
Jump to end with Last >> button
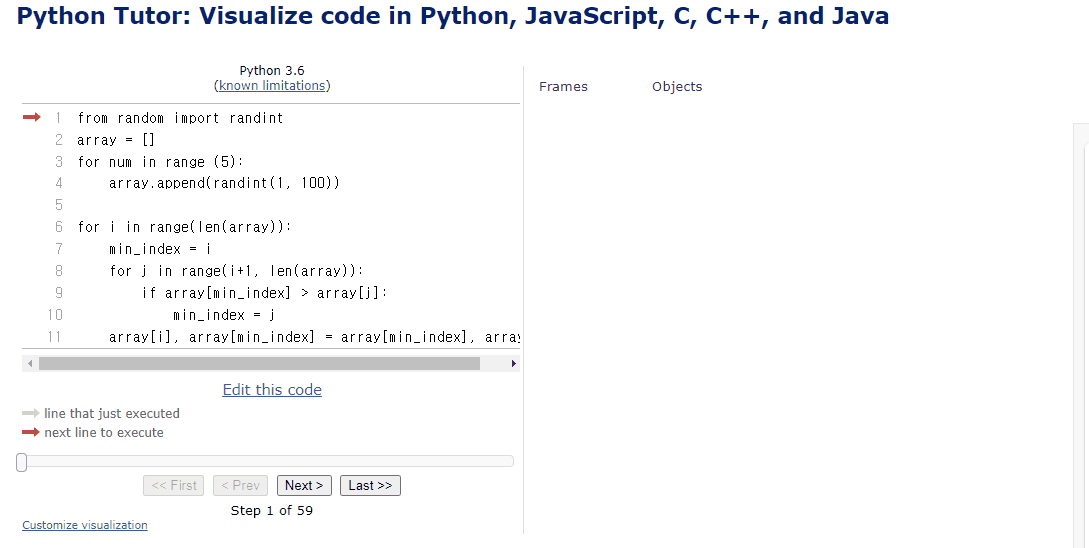point(370,485)
